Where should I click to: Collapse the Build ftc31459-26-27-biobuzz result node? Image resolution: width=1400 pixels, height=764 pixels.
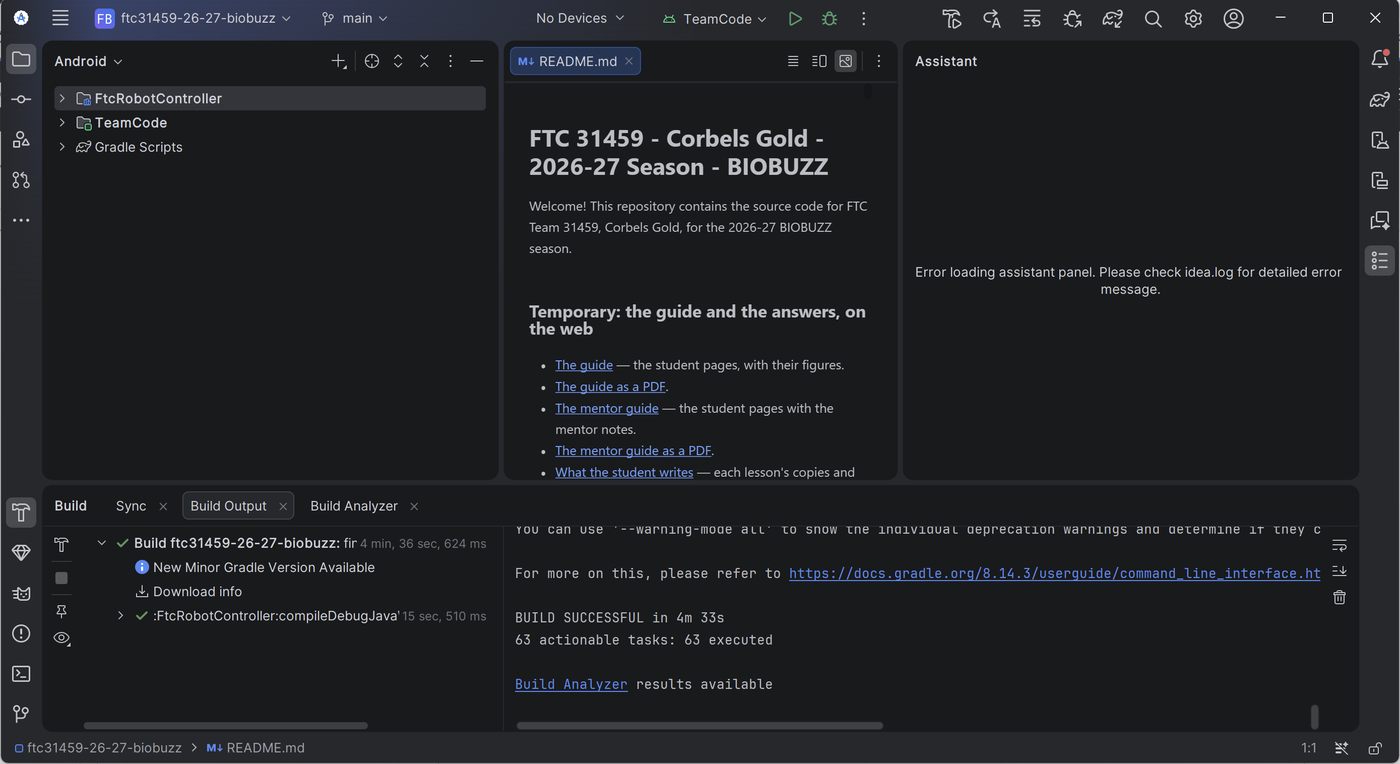pyautogui.click(x=101, y=543)
